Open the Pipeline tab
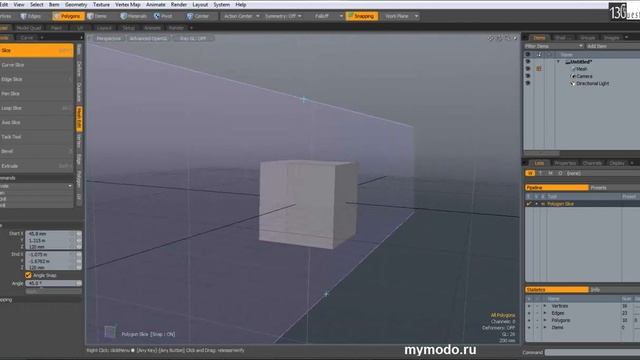Image resolution: width=640 pixels, height=360 pixels. 557,188
